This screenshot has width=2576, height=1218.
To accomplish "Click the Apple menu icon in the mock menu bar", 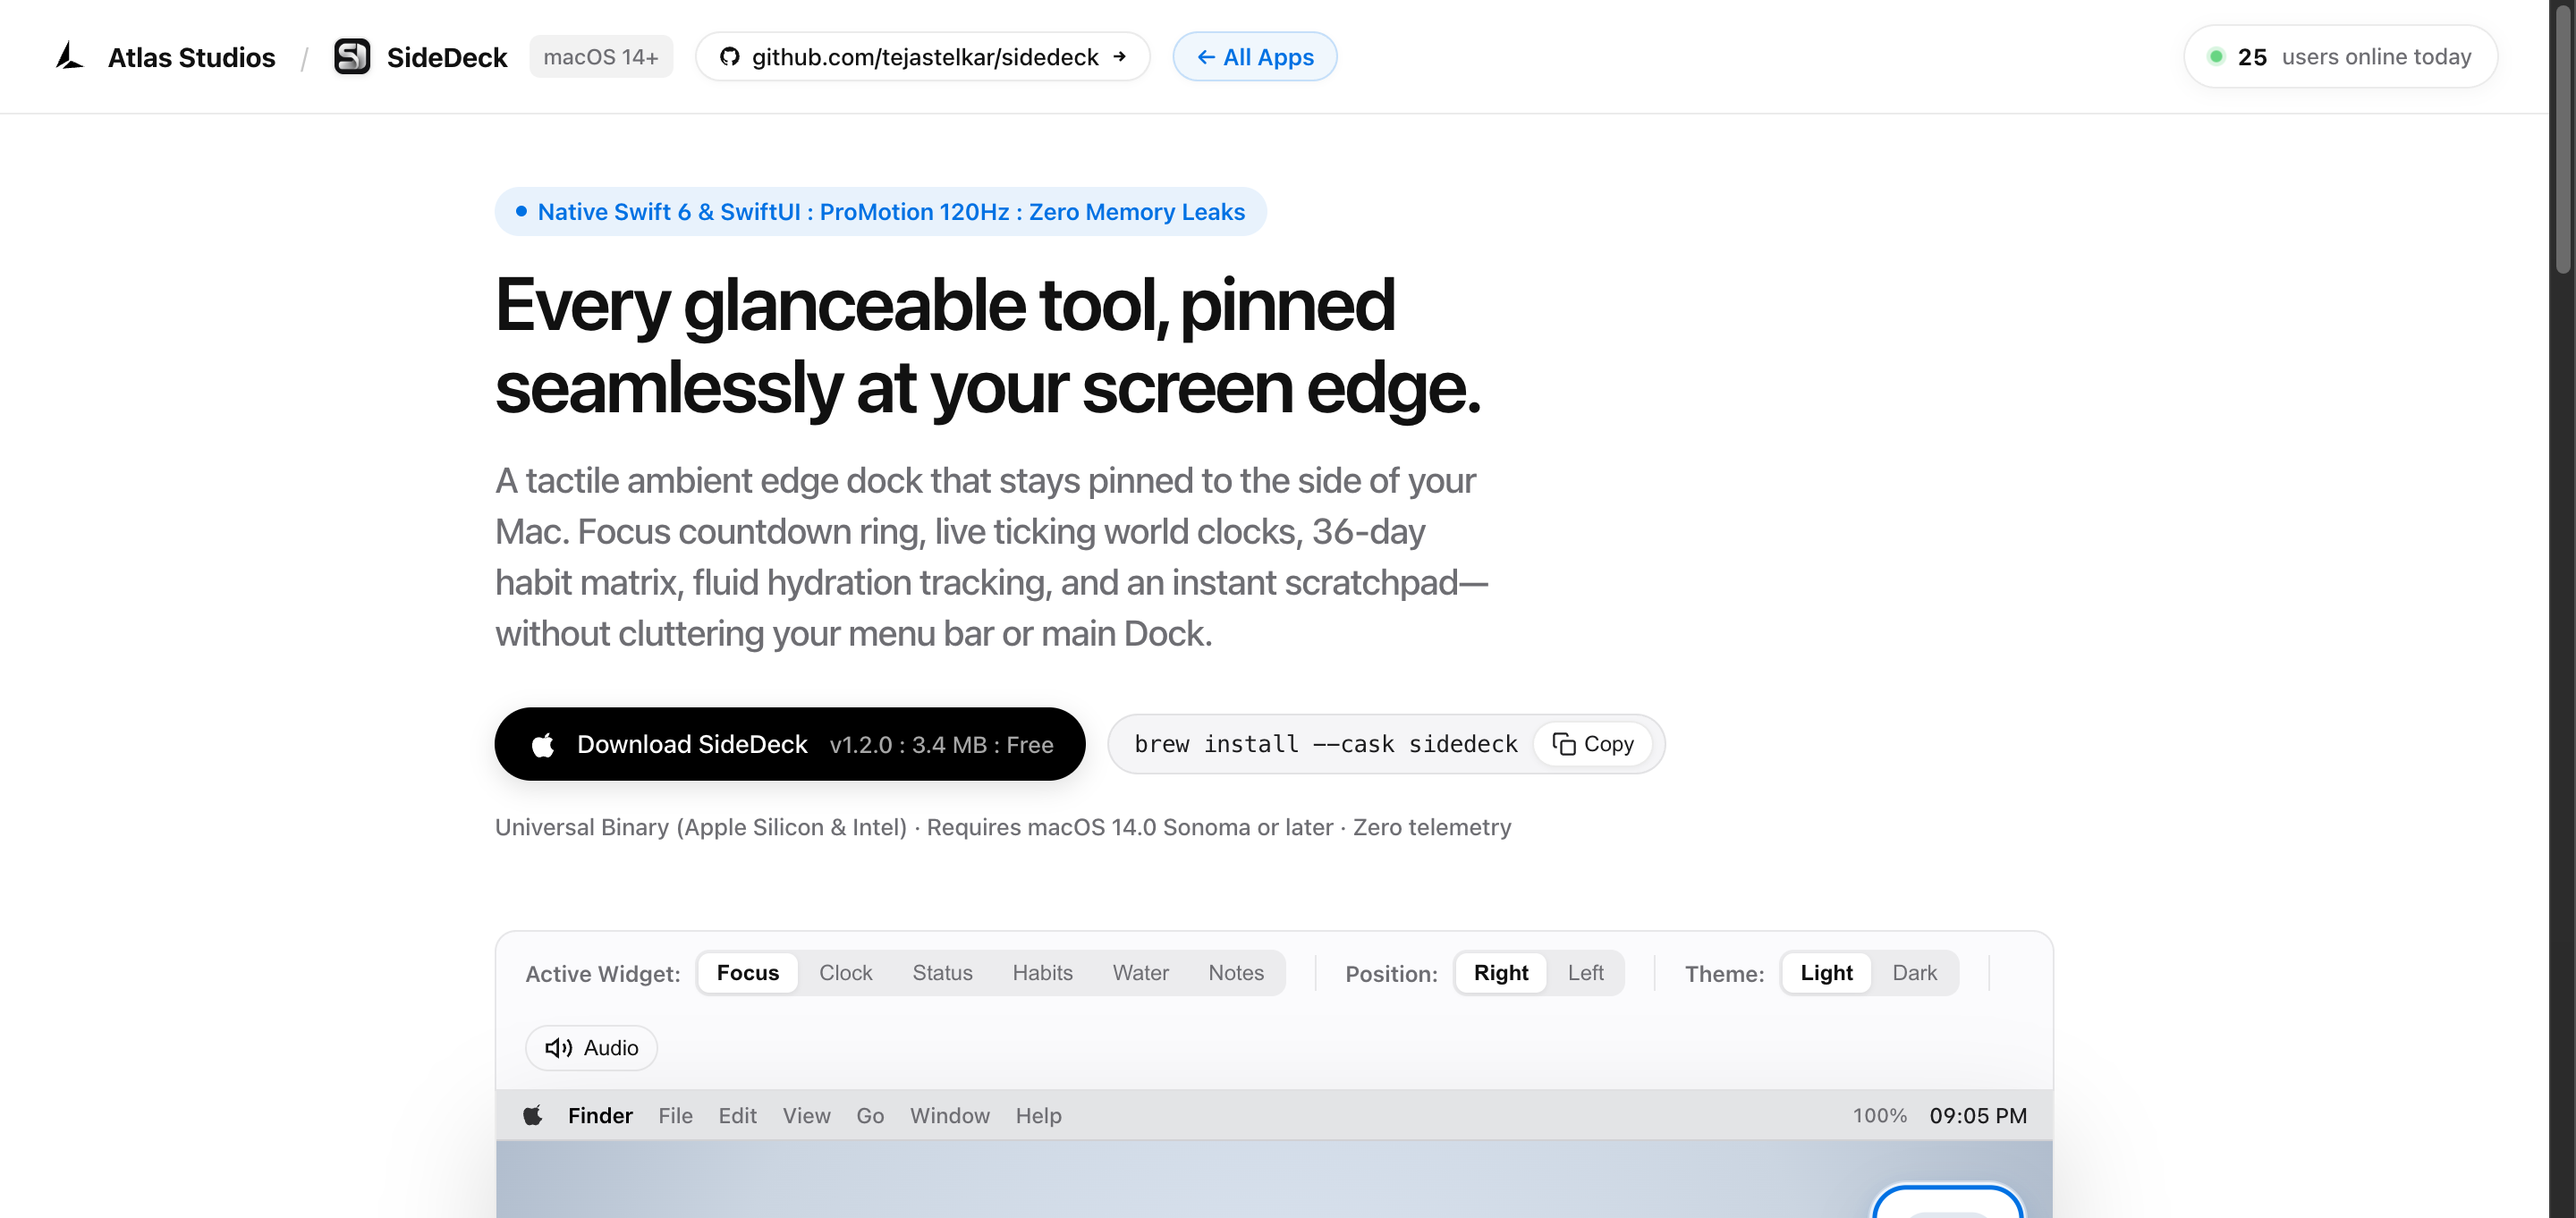I will (x=532, y=1115).
